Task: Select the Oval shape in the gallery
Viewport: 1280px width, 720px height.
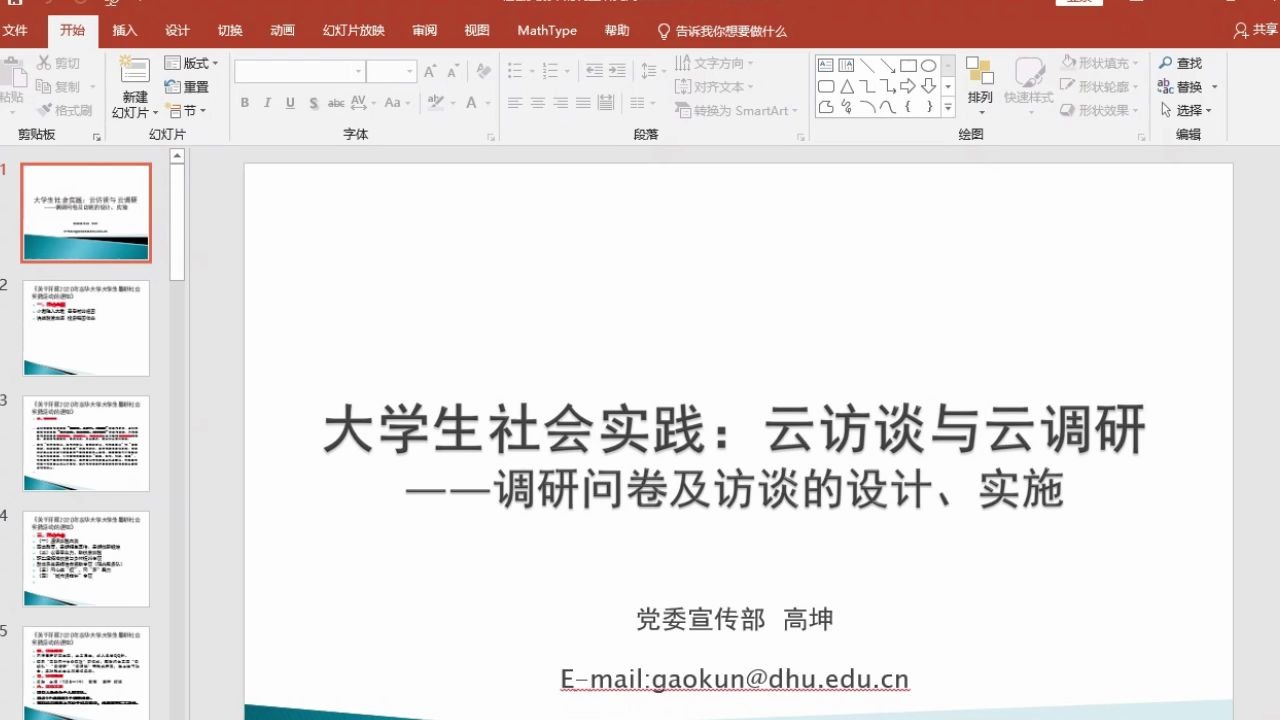Action: [928, 66]
